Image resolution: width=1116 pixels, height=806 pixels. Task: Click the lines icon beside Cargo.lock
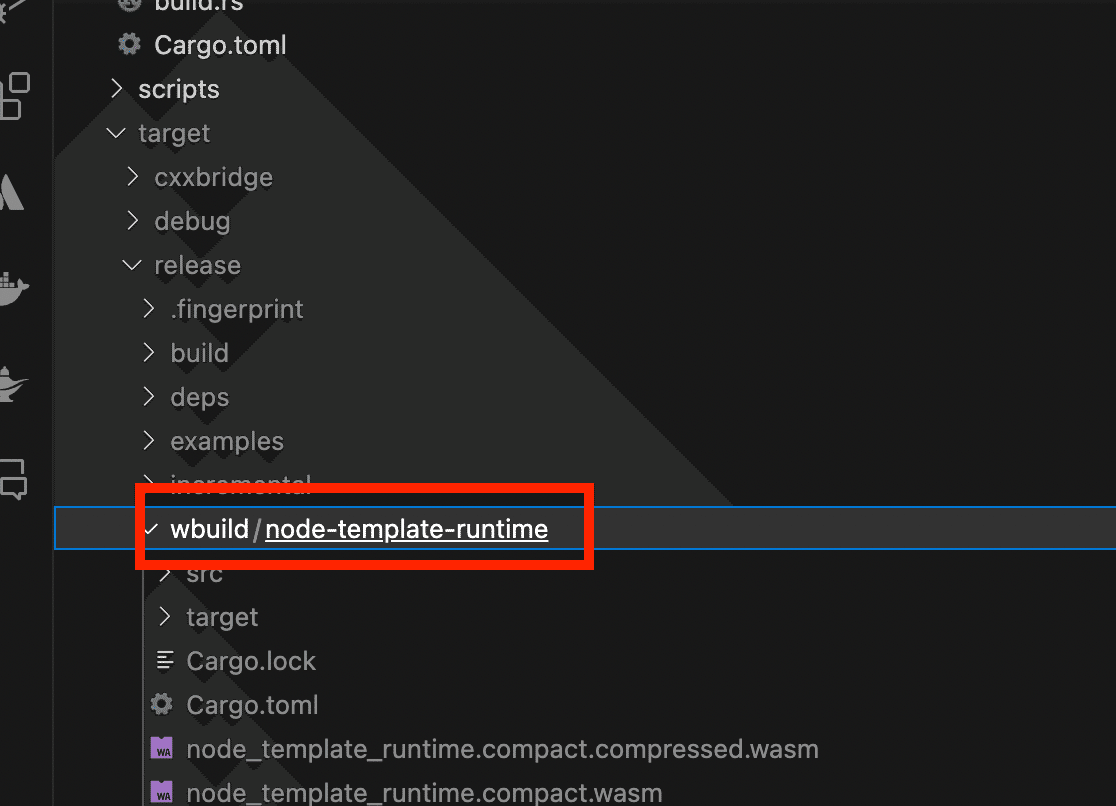(x=164, y=661)
